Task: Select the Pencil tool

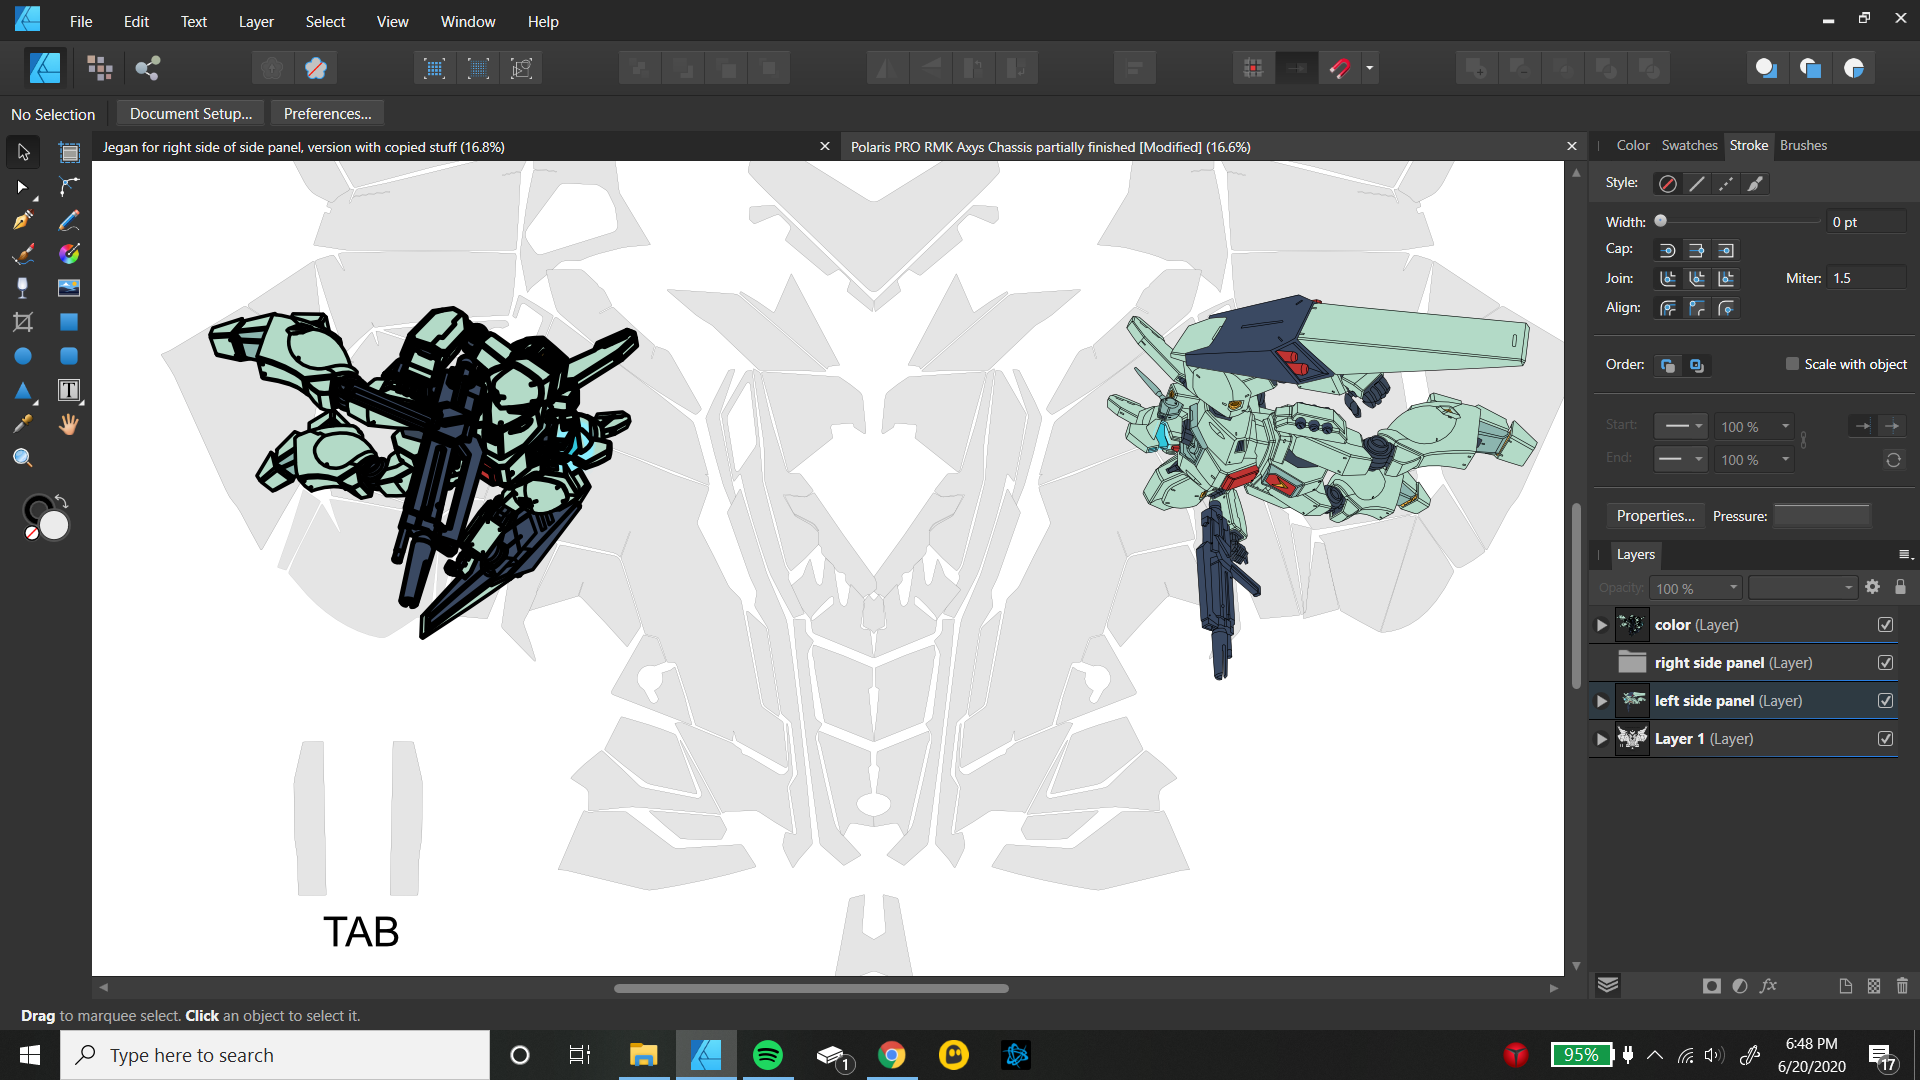Action: click(x=69, y=220)
